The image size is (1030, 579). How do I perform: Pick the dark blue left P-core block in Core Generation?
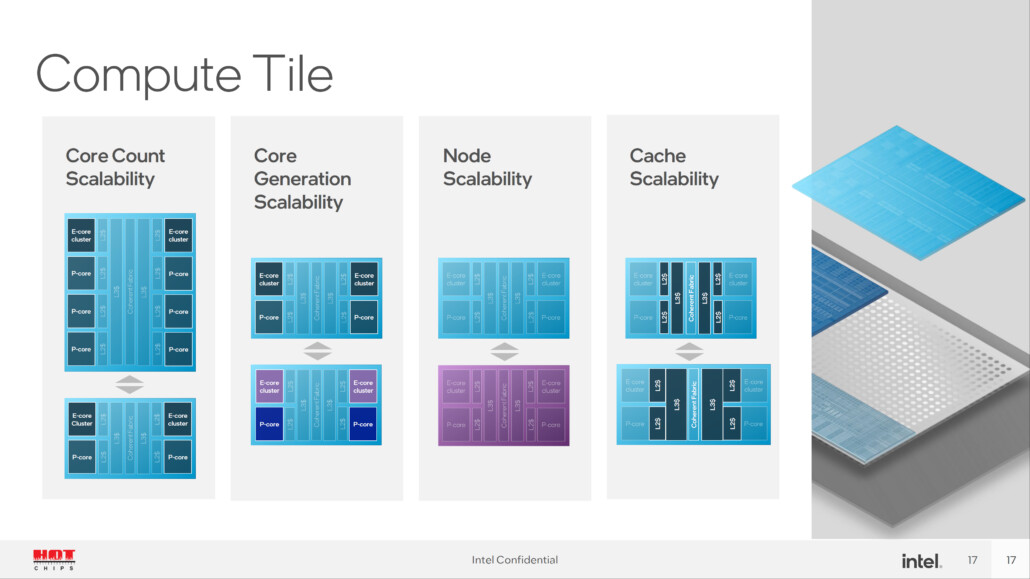[269, 424]
